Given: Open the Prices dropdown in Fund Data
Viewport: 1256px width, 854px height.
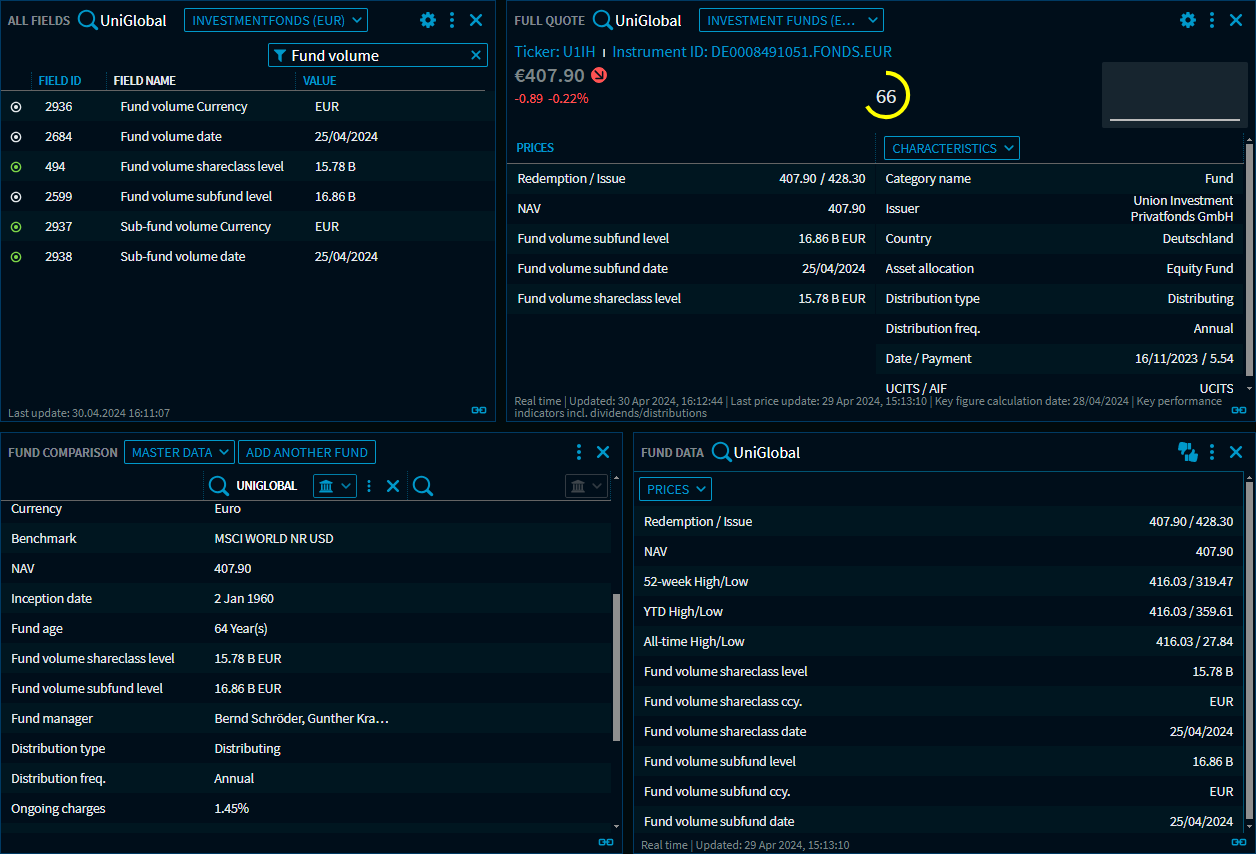Looking at the screenshot, I should pos(675,490).
